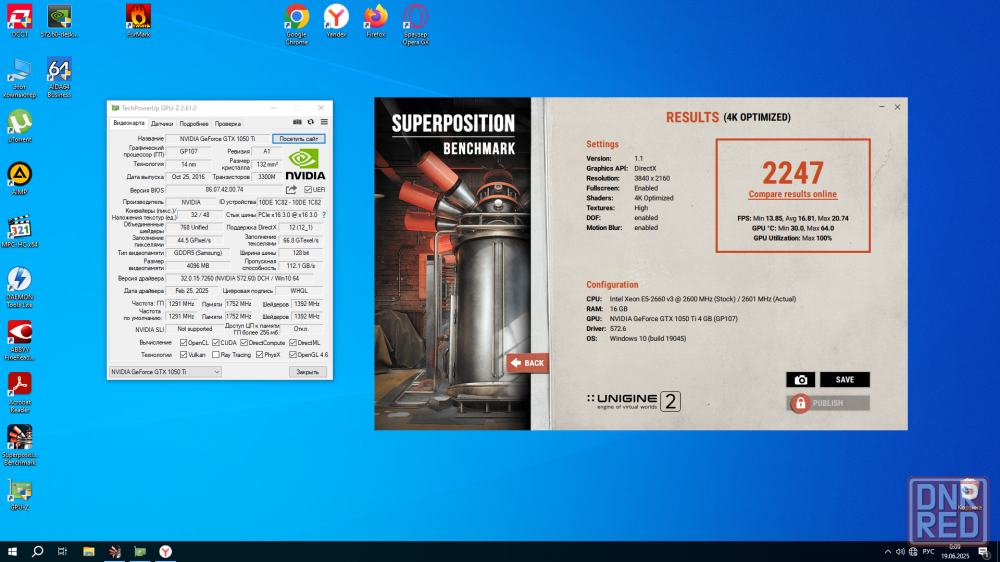Image resolution: width=1000 pixels, height=562 pixels.
Task: Click bus interface question mark help
Action: point(324,215)
